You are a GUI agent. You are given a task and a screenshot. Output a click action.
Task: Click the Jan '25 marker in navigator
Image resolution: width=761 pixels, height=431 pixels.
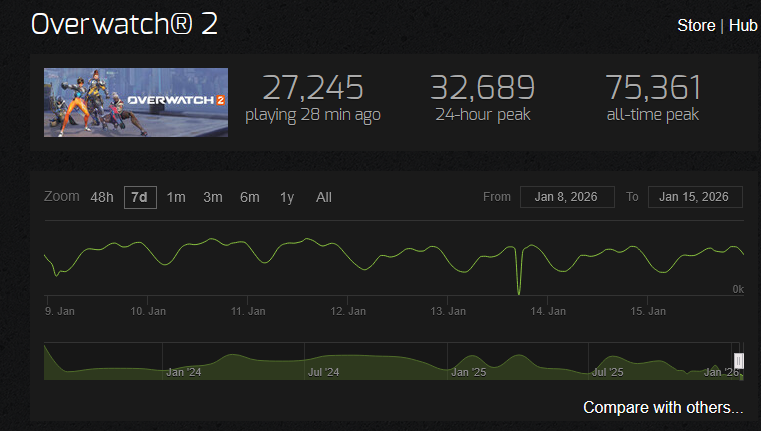[468, 372]
